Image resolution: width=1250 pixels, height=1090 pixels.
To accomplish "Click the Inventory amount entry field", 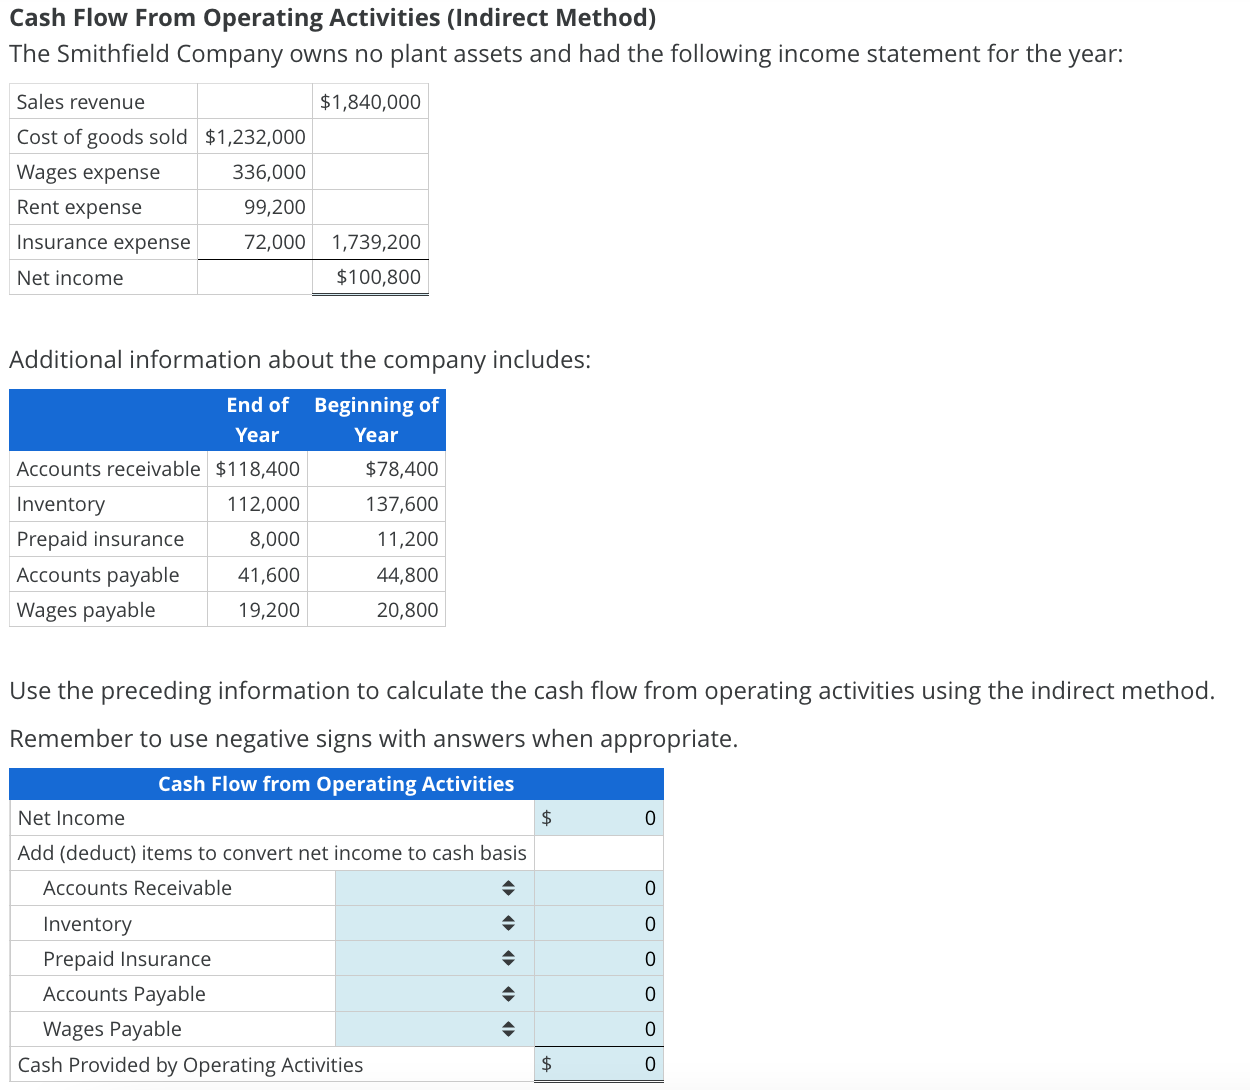I will [599, 923].
